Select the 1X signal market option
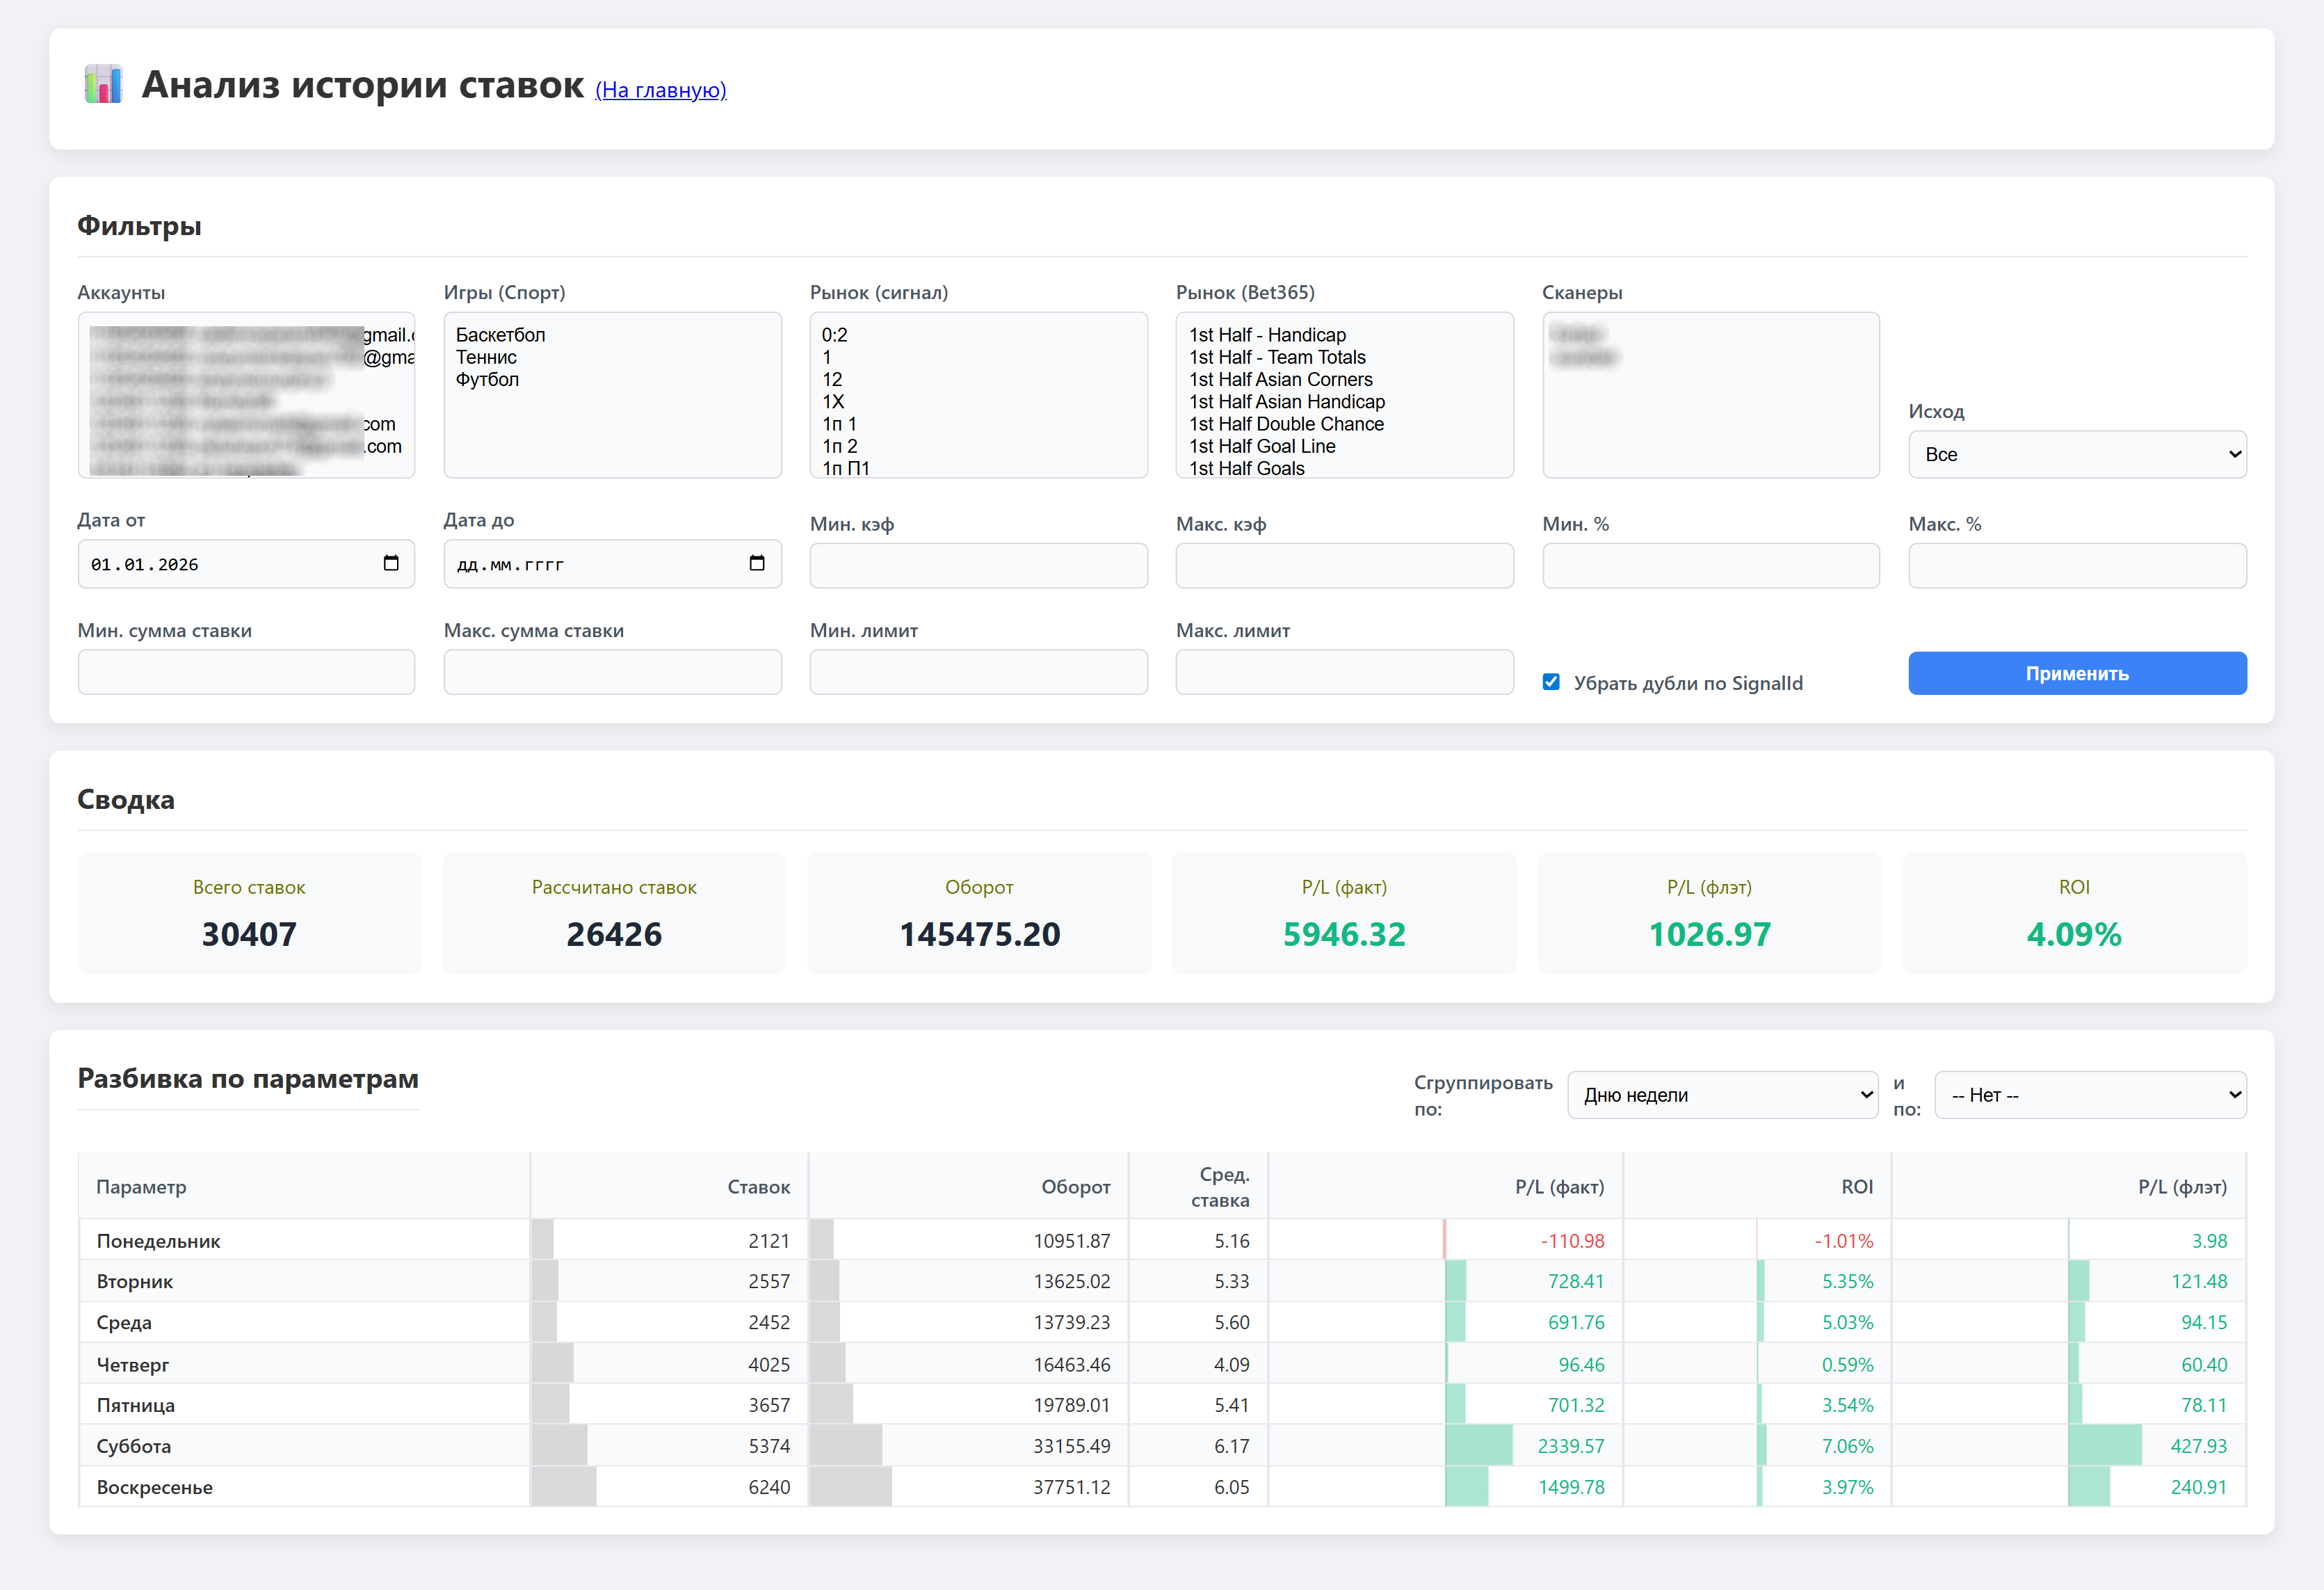Screen dimensions: 2324x1590 [x=833, y=401]
